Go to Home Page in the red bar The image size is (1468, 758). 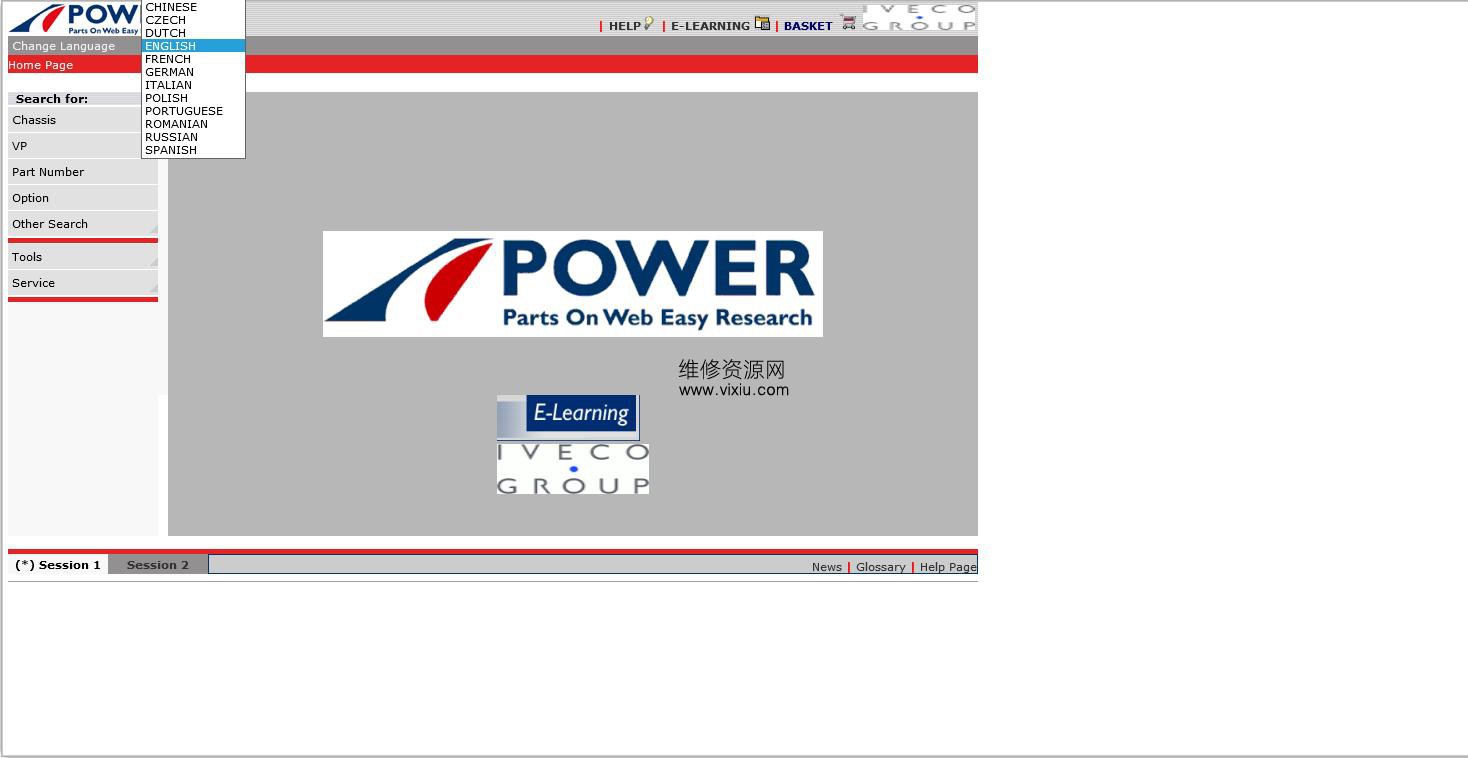[41, 65]
